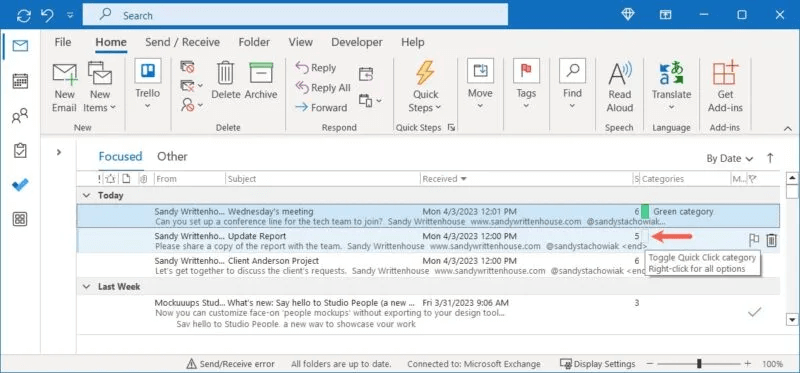Open the Calendar module in the sidebar
The image size is (800, 373).
coord(20,81)
